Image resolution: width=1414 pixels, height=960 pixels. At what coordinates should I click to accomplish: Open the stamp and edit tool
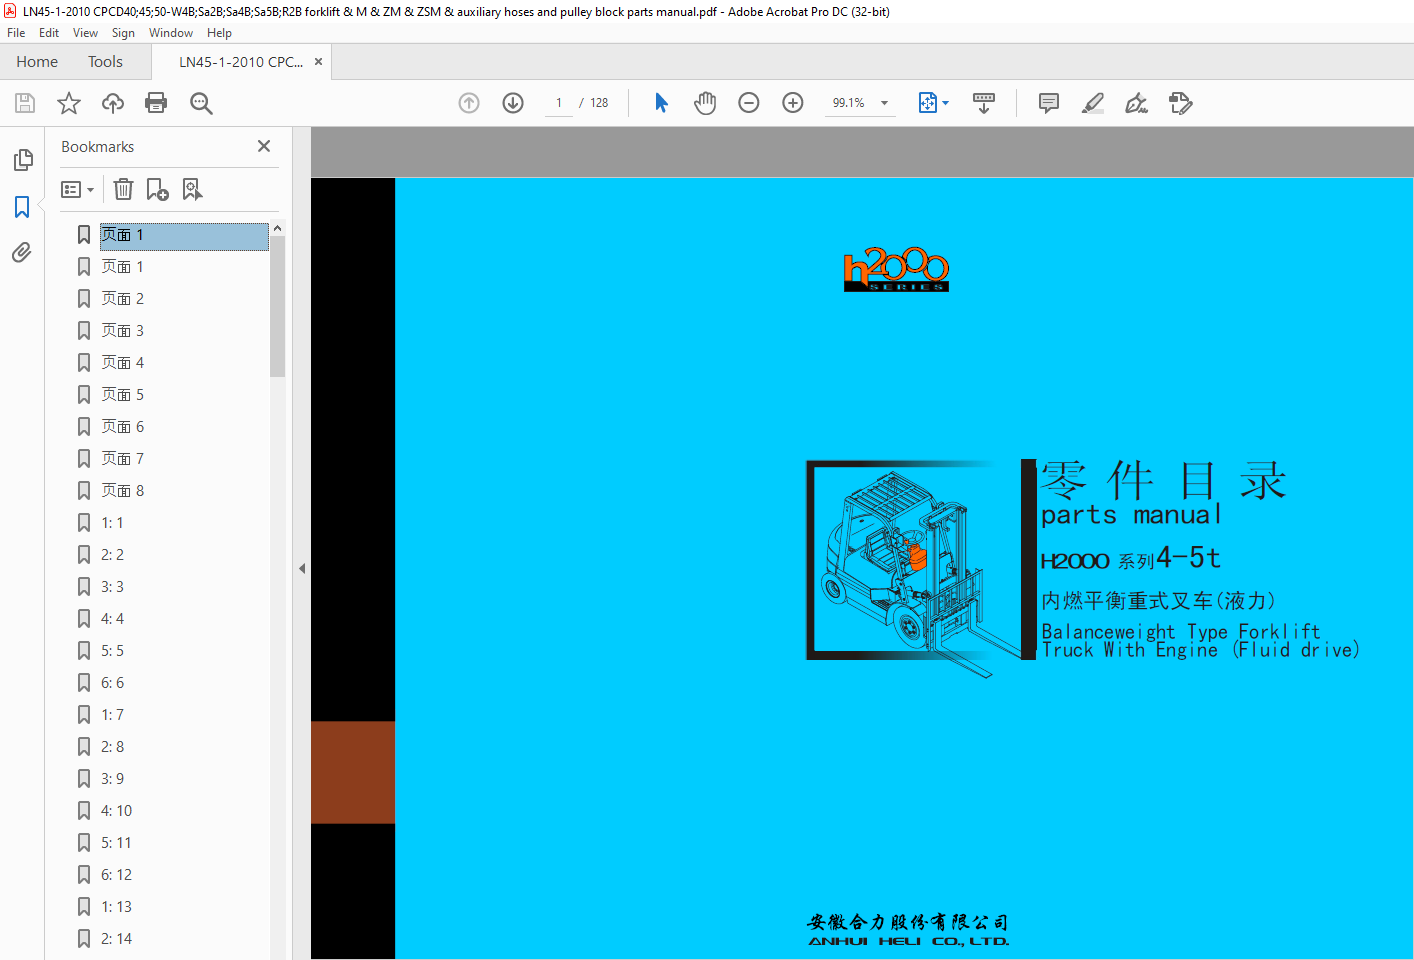pyautogui.click(x=1181, y=103)
